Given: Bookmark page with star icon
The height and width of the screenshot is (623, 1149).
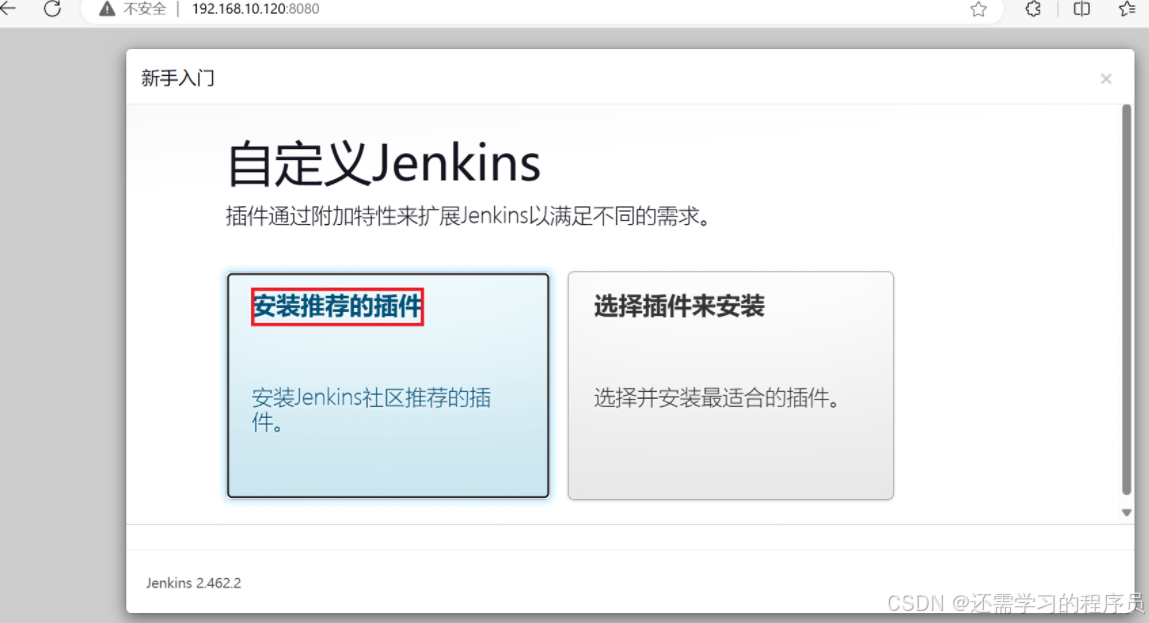Looking at the screenshot, I should pyautogui.click(x=978, y=9).
